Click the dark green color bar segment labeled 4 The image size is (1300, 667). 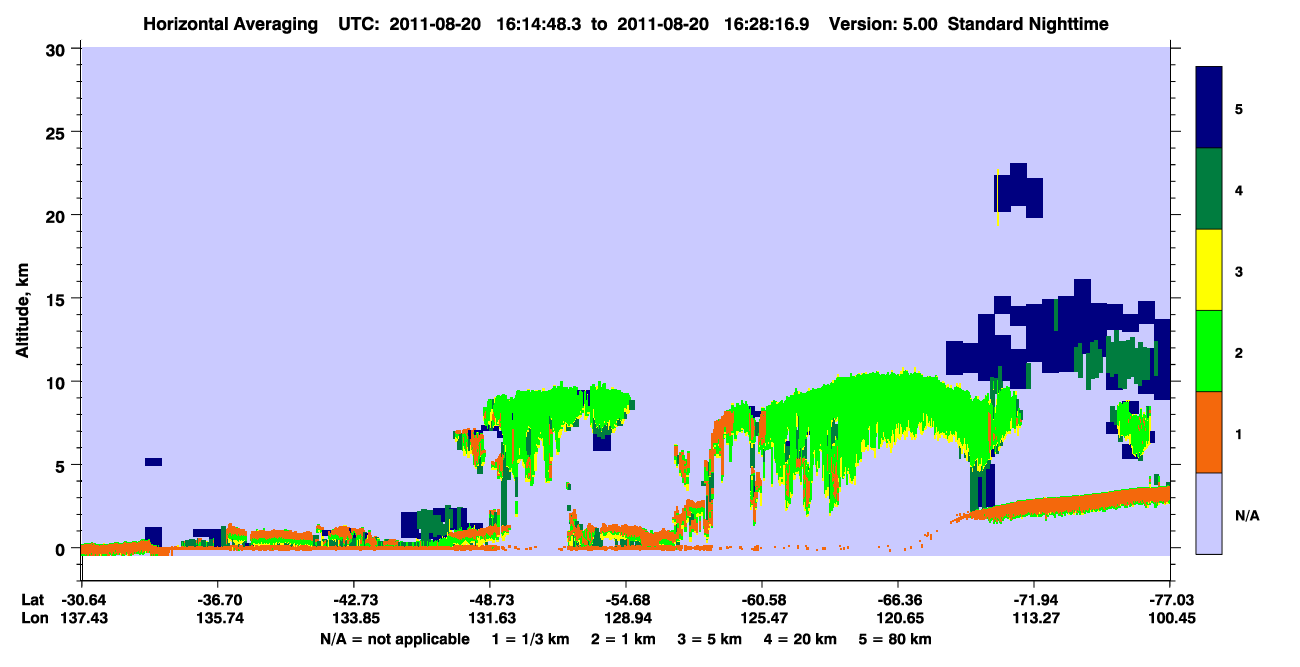1209,189
